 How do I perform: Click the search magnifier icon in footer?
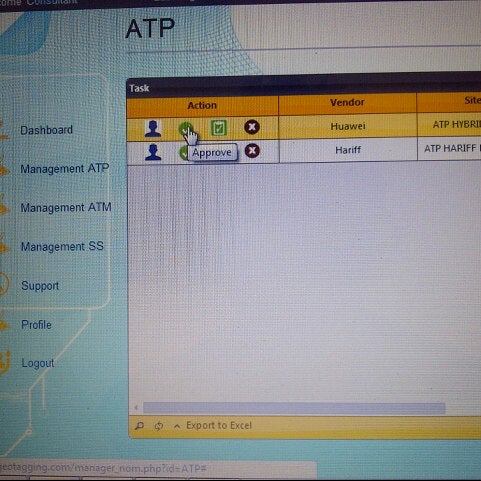(140, 426)
